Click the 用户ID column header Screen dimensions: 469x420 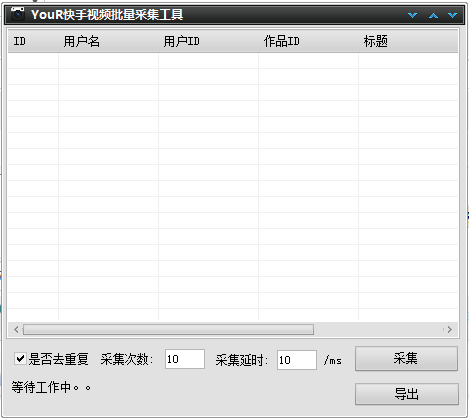(208, 41)
